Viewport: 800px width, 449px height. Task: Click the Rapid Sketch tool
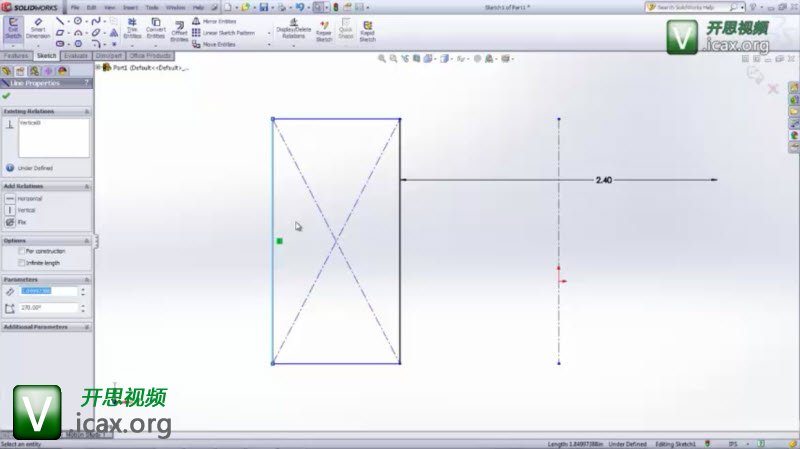pos(367,32)
